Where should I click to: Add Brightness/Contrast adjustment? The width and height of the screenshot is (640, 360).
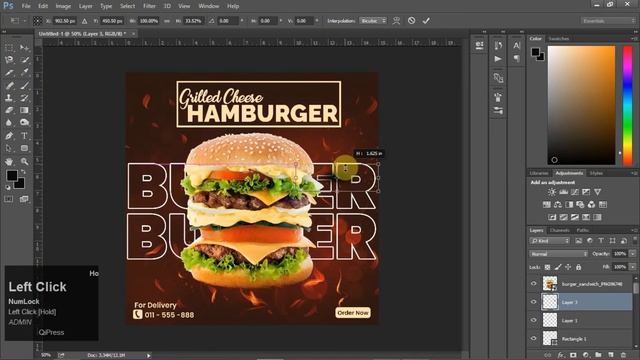pyautogui.click(x=552, y=192)
